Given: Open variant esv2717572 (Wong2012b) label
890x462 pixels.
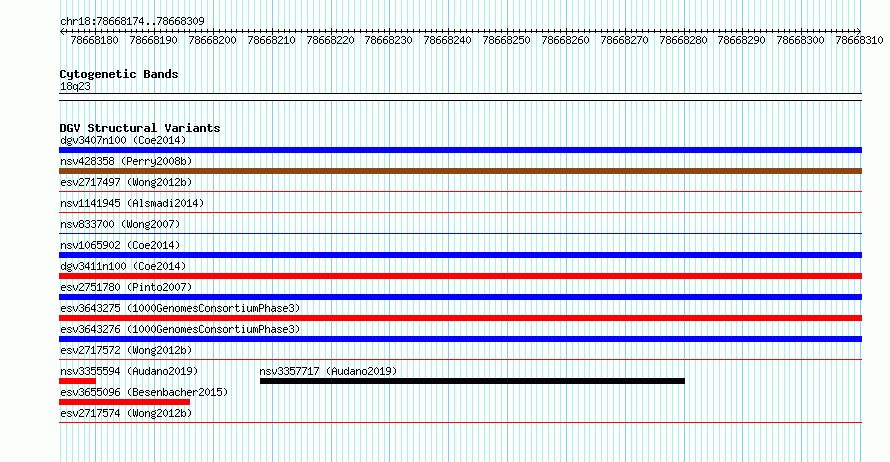Looking at the screenshot, I should [x=126, y=350].
